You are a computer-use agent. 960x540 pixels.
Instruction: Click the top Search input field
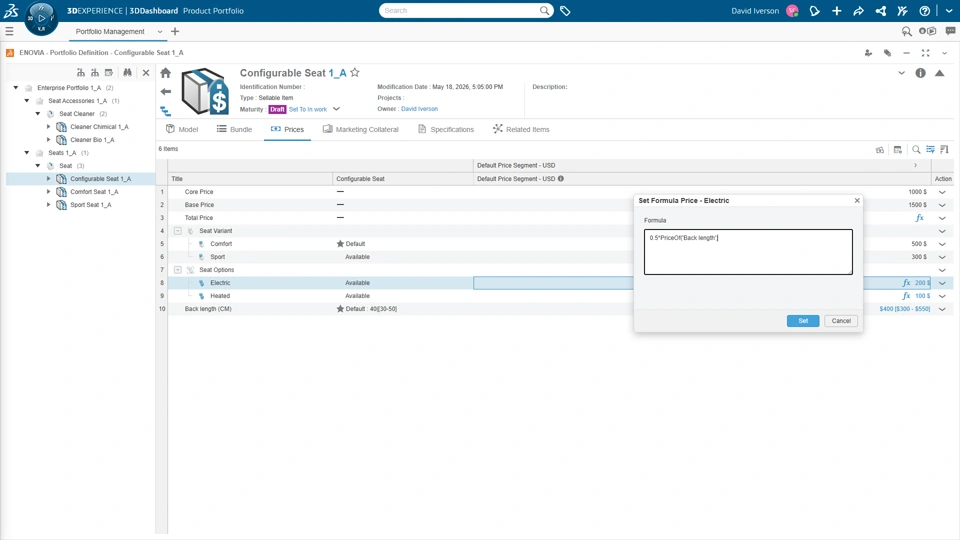tap(459, 10)
